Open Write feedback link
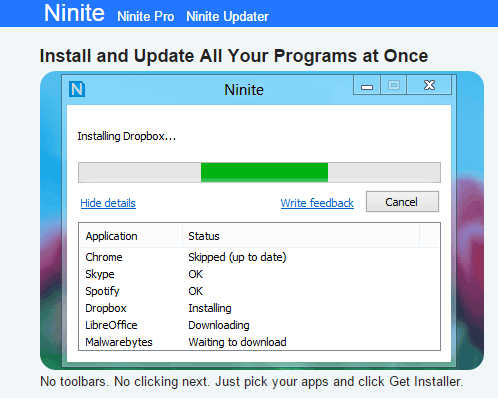This screenshot has height=399, width=498. point(317,203)
